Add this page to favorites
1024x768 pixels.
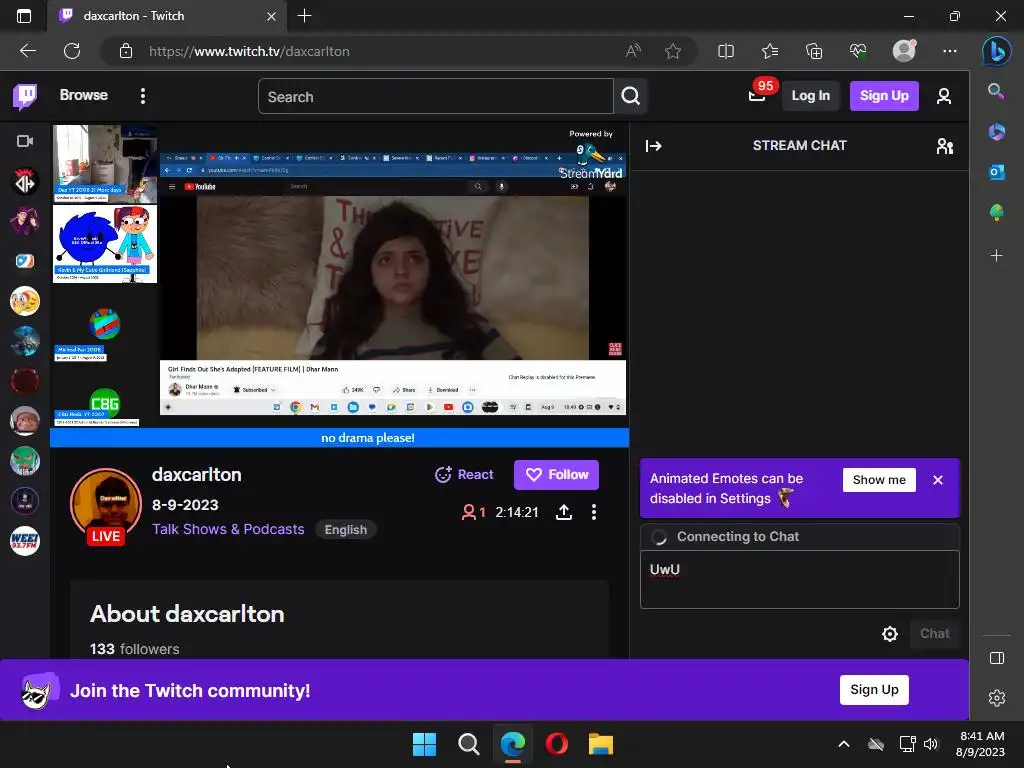click(x=673, y=51)
